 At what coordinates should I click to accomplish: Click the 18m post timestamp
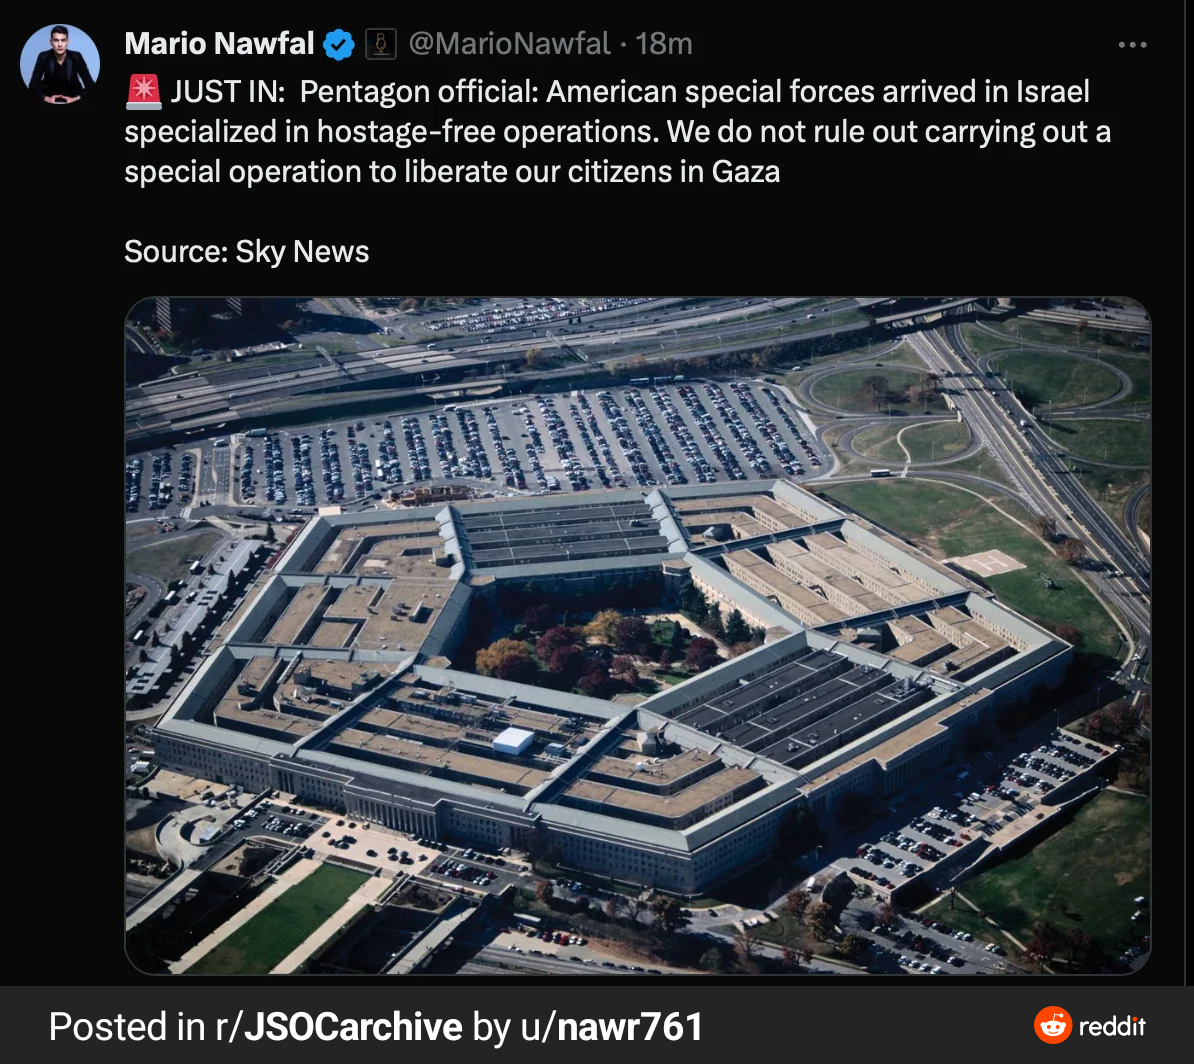click(x=664, y=44)
